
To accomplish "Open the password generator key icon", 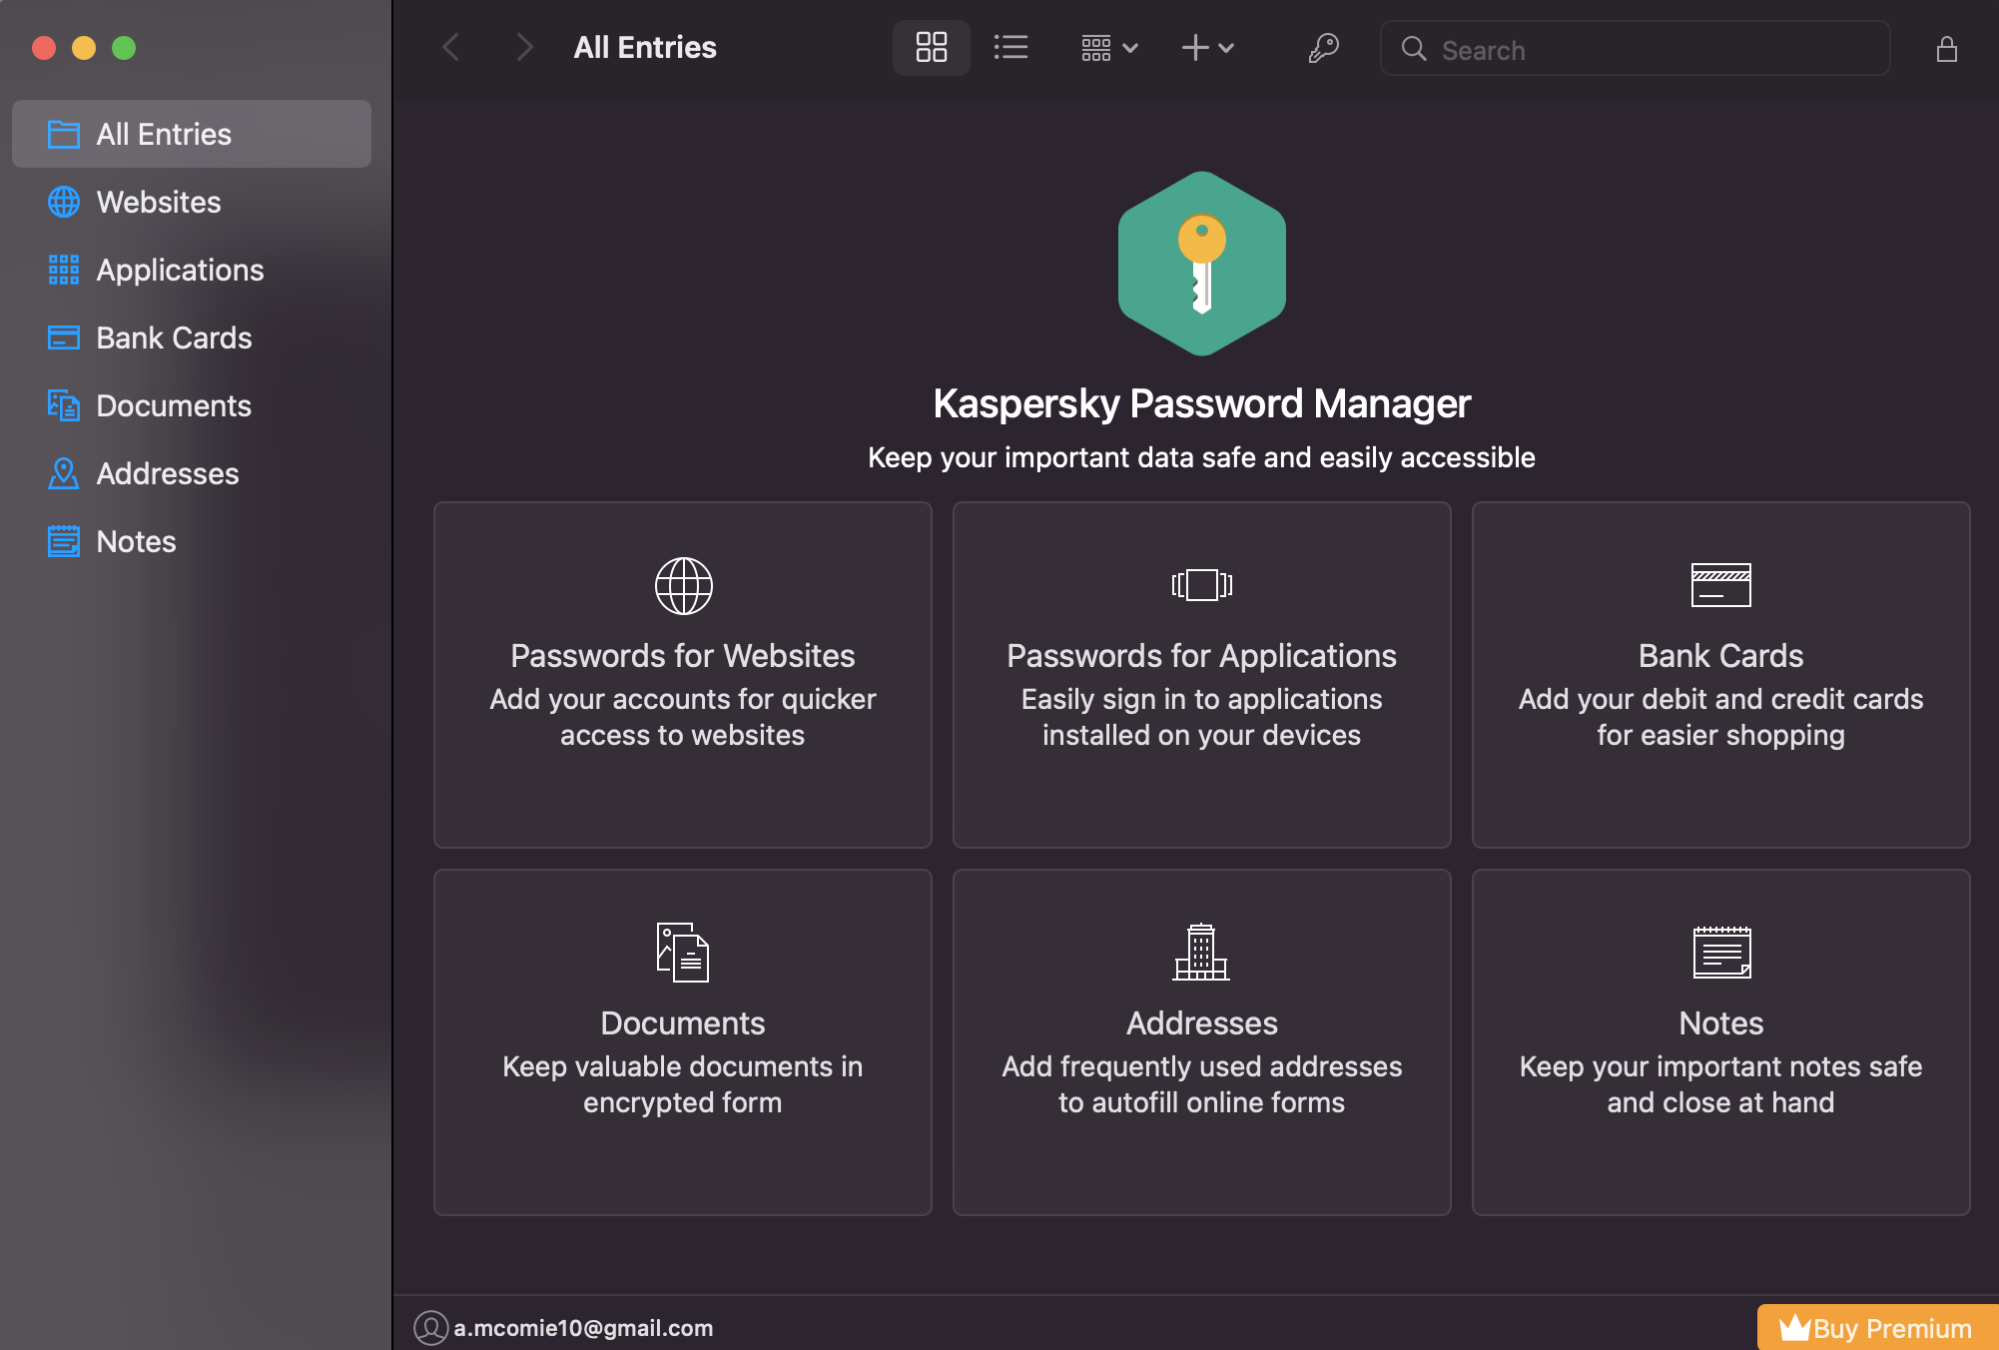I will 1323,48.
